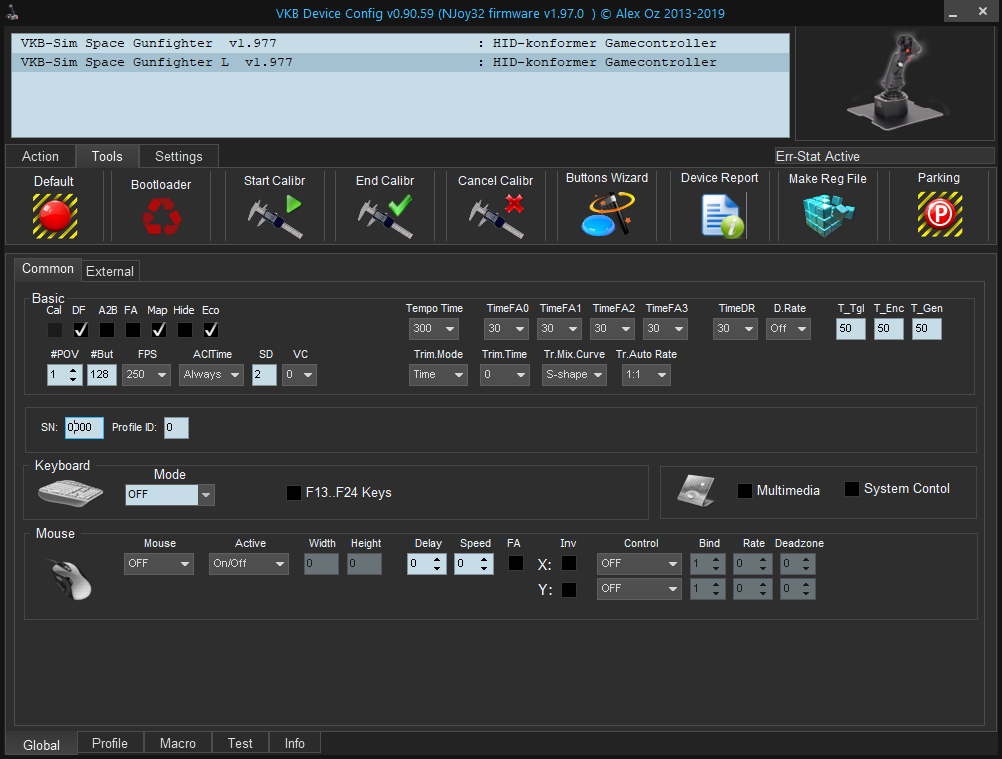Open the TimeFA0 dropdown
The height and width of the screenshot is (759, 1002).
click(505, 328)
